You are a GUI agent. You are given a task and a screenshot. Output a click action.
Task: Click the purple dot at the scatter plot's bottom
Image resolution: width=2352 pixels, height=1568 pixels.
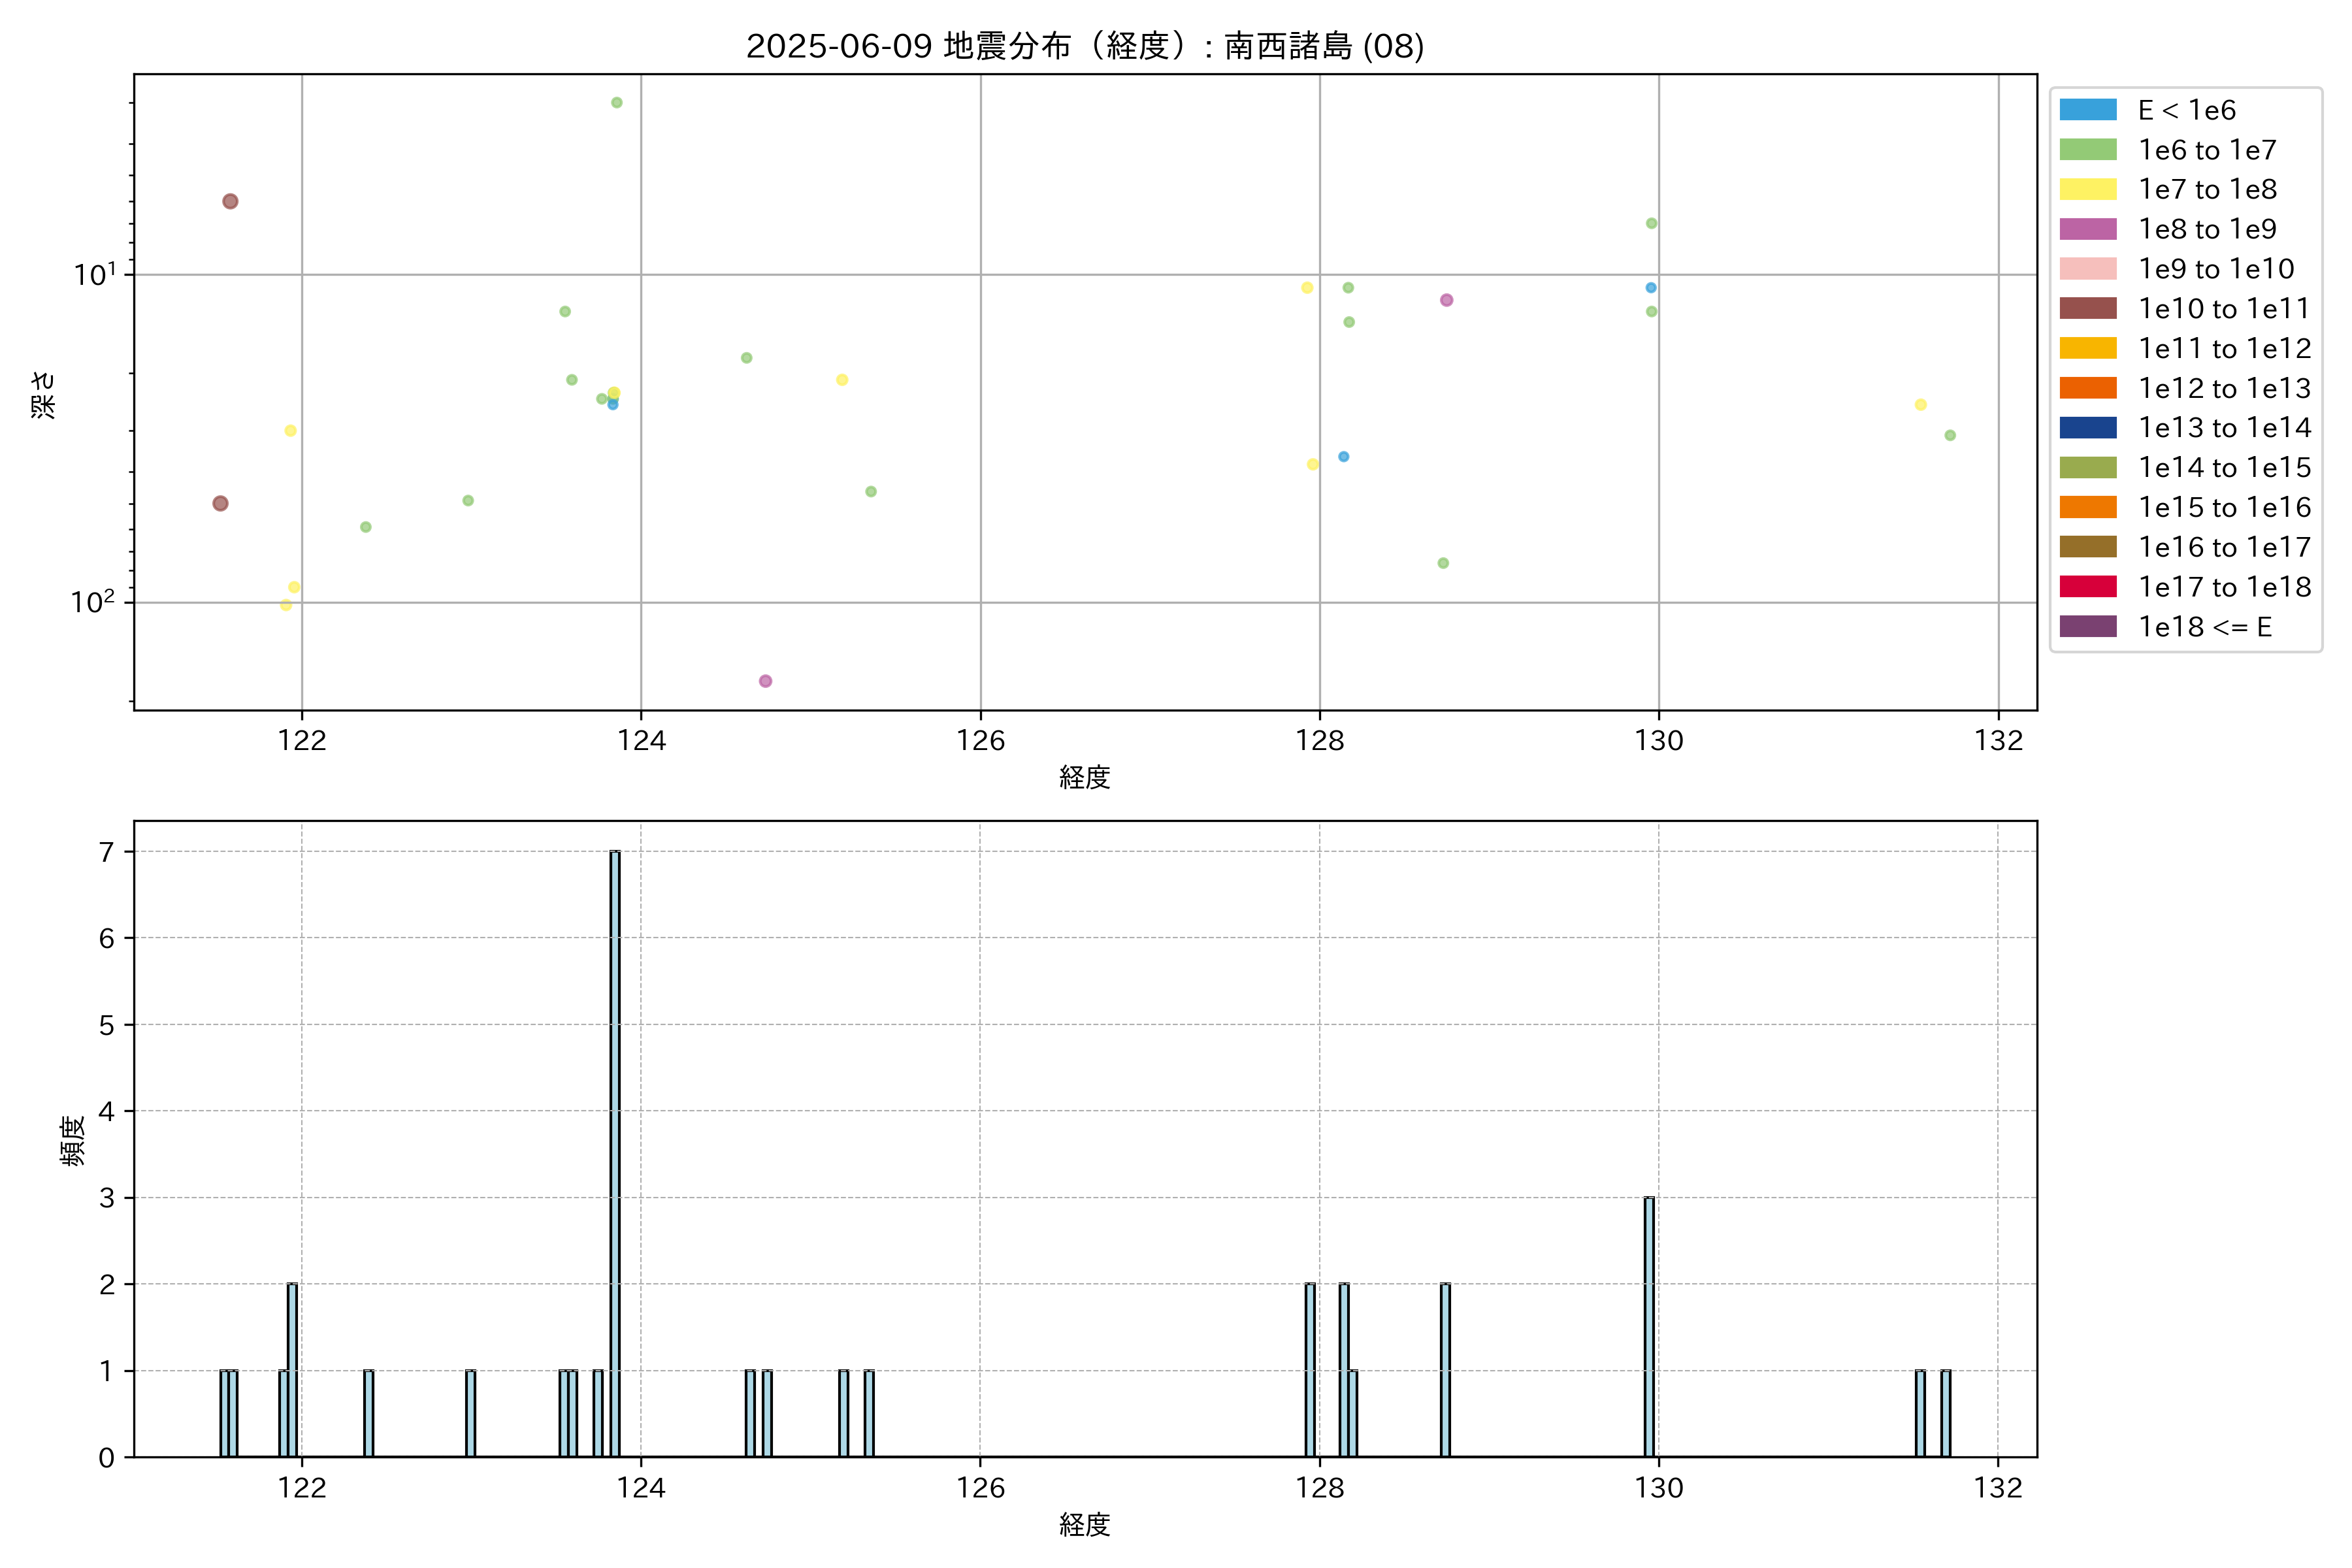pos(765,681)
